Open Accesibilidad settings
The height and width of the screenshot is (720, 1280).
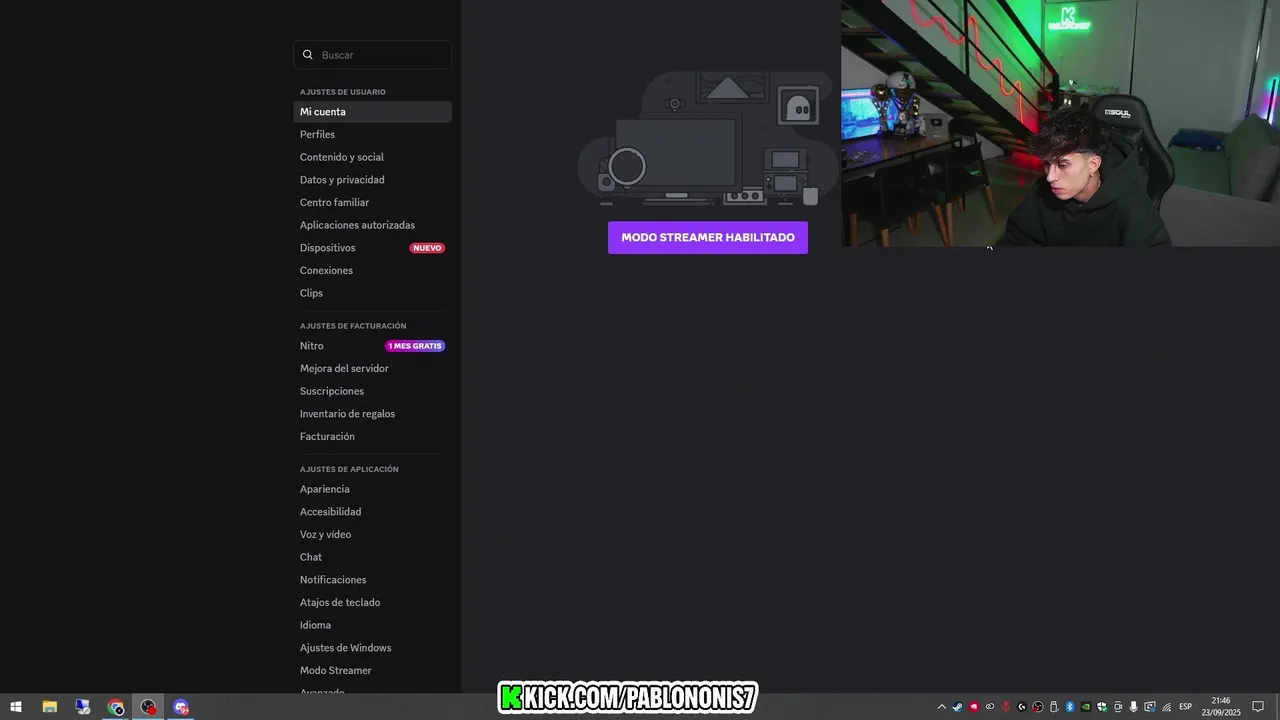372,512
